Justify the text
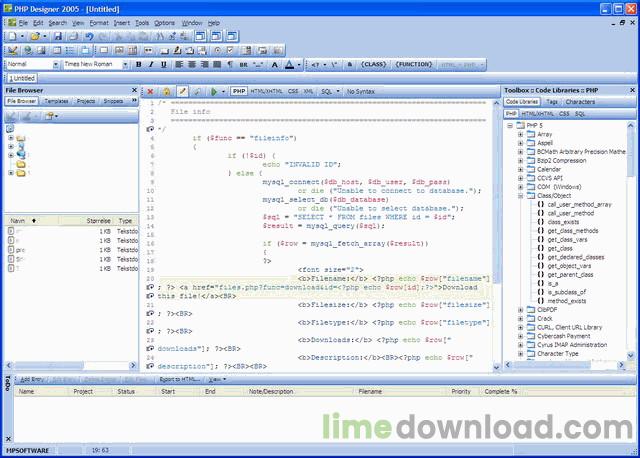 point(217,64)
